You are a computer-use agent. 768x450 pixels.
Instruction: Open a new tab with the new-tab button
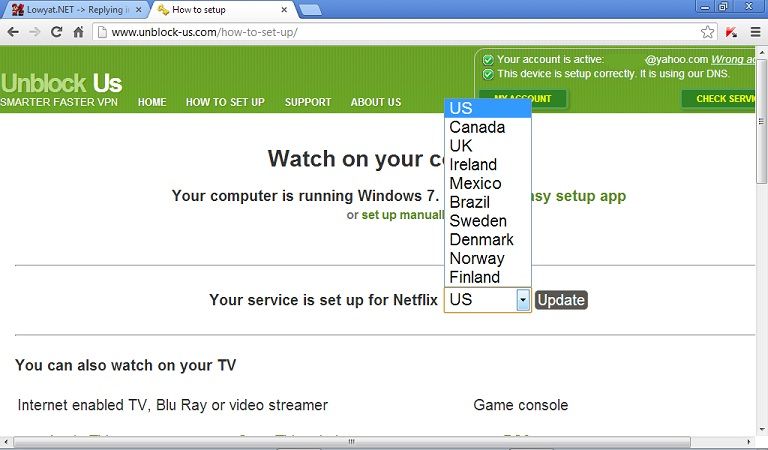(310, 10)
